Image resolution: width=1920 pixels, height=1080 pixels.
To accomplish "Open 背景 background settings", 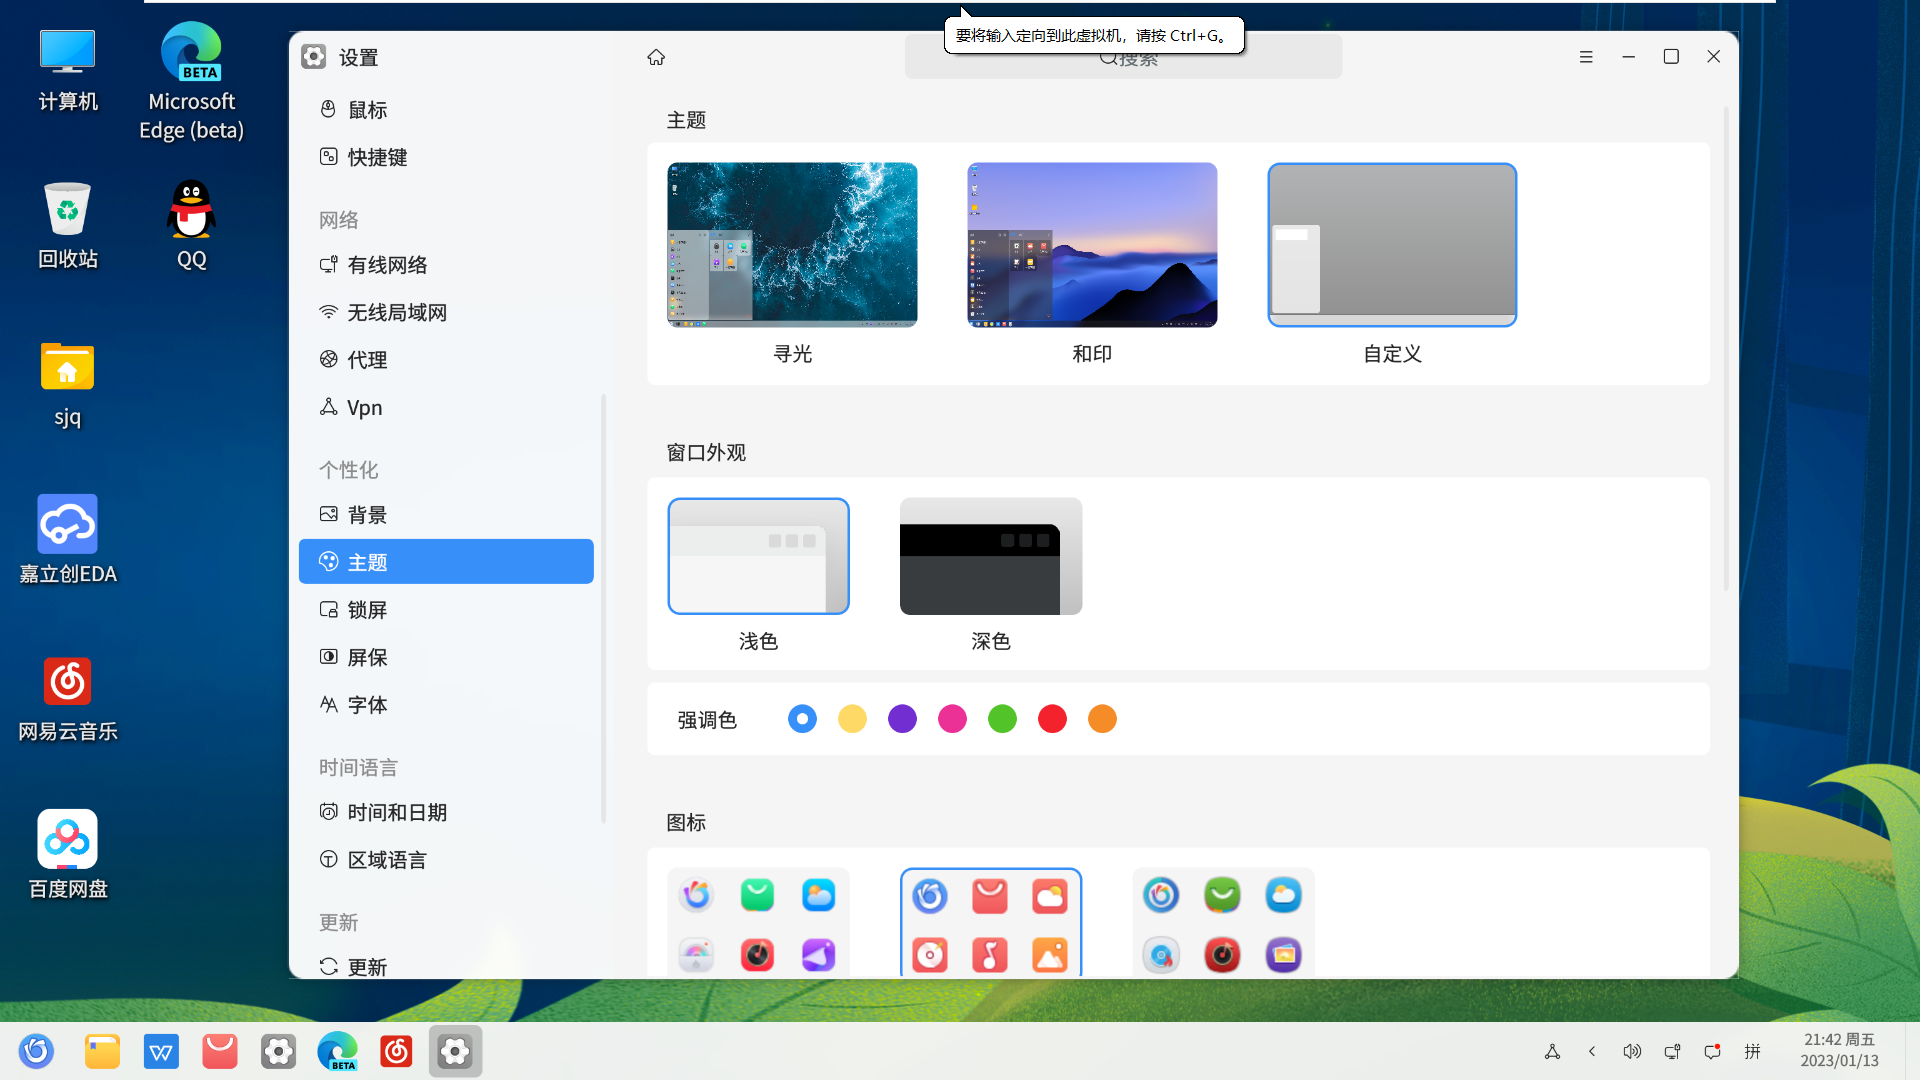I will click(367, 515).
